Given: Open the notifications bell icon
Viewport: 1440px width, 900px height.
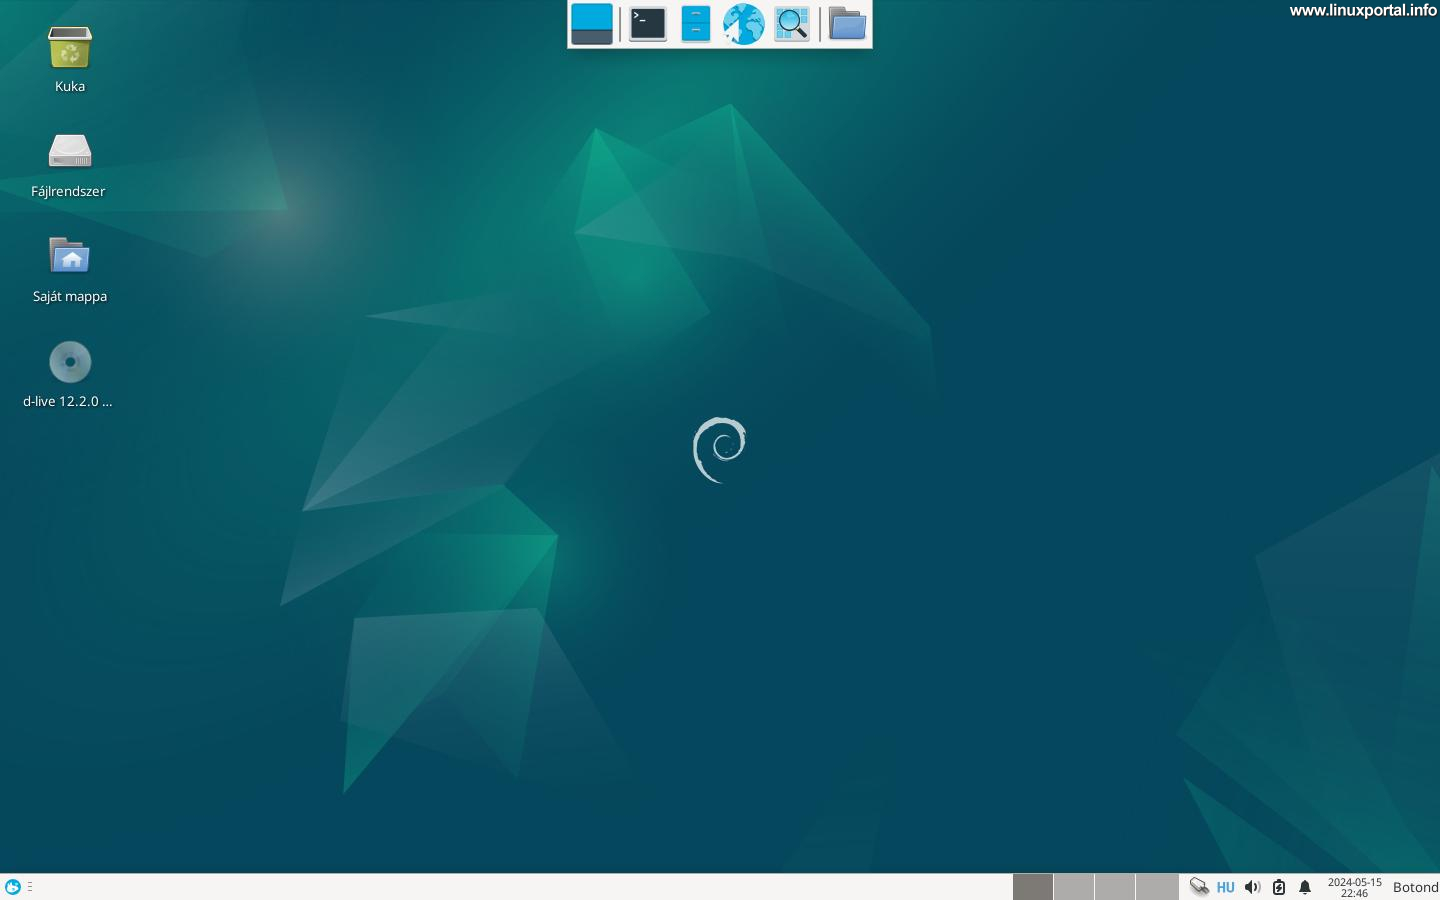Looking at the screenshot, I should [1305, 887].
